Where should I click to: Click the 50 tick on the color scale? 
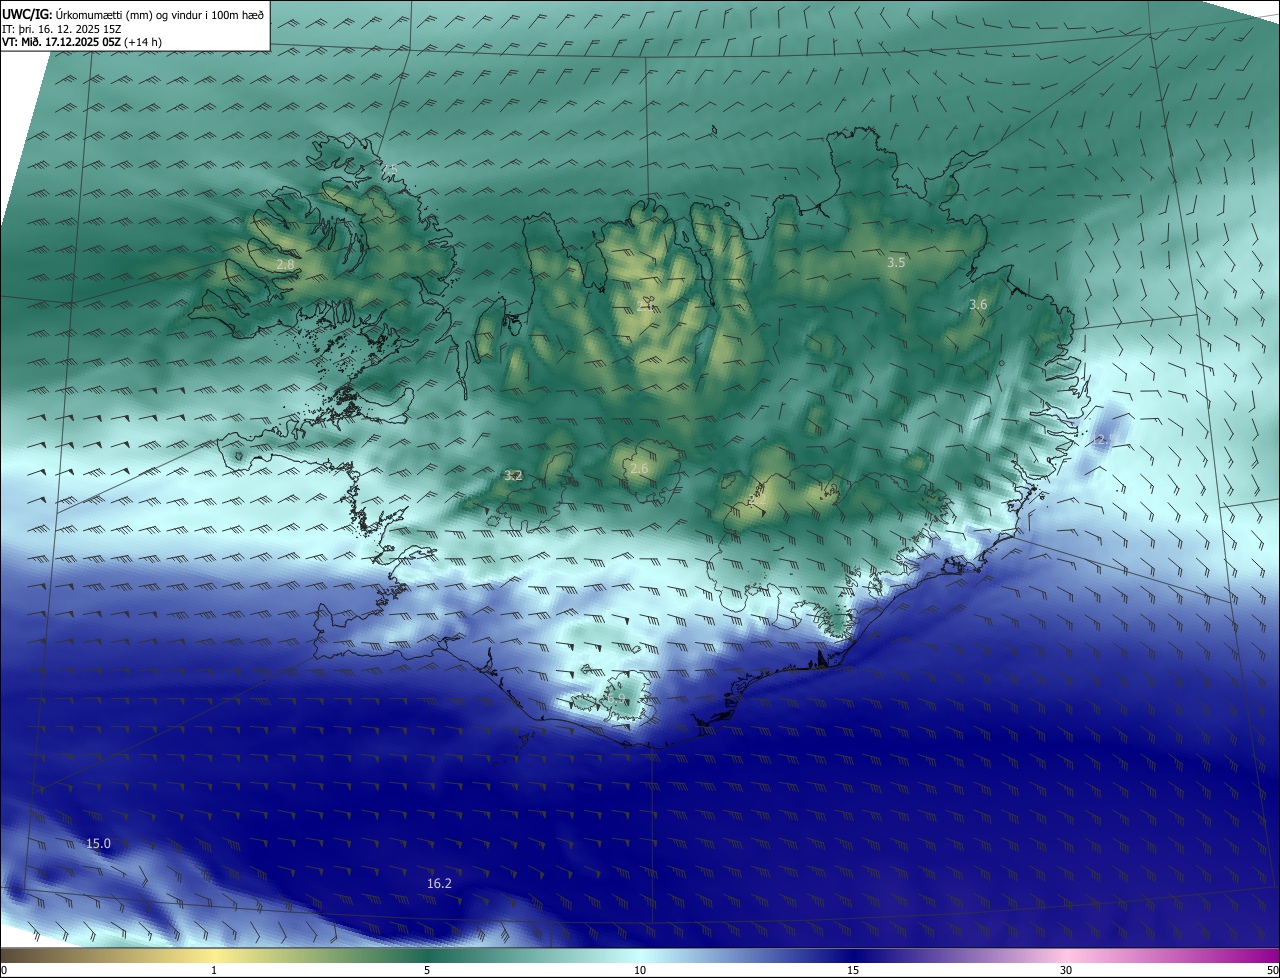coord(1272,970)
